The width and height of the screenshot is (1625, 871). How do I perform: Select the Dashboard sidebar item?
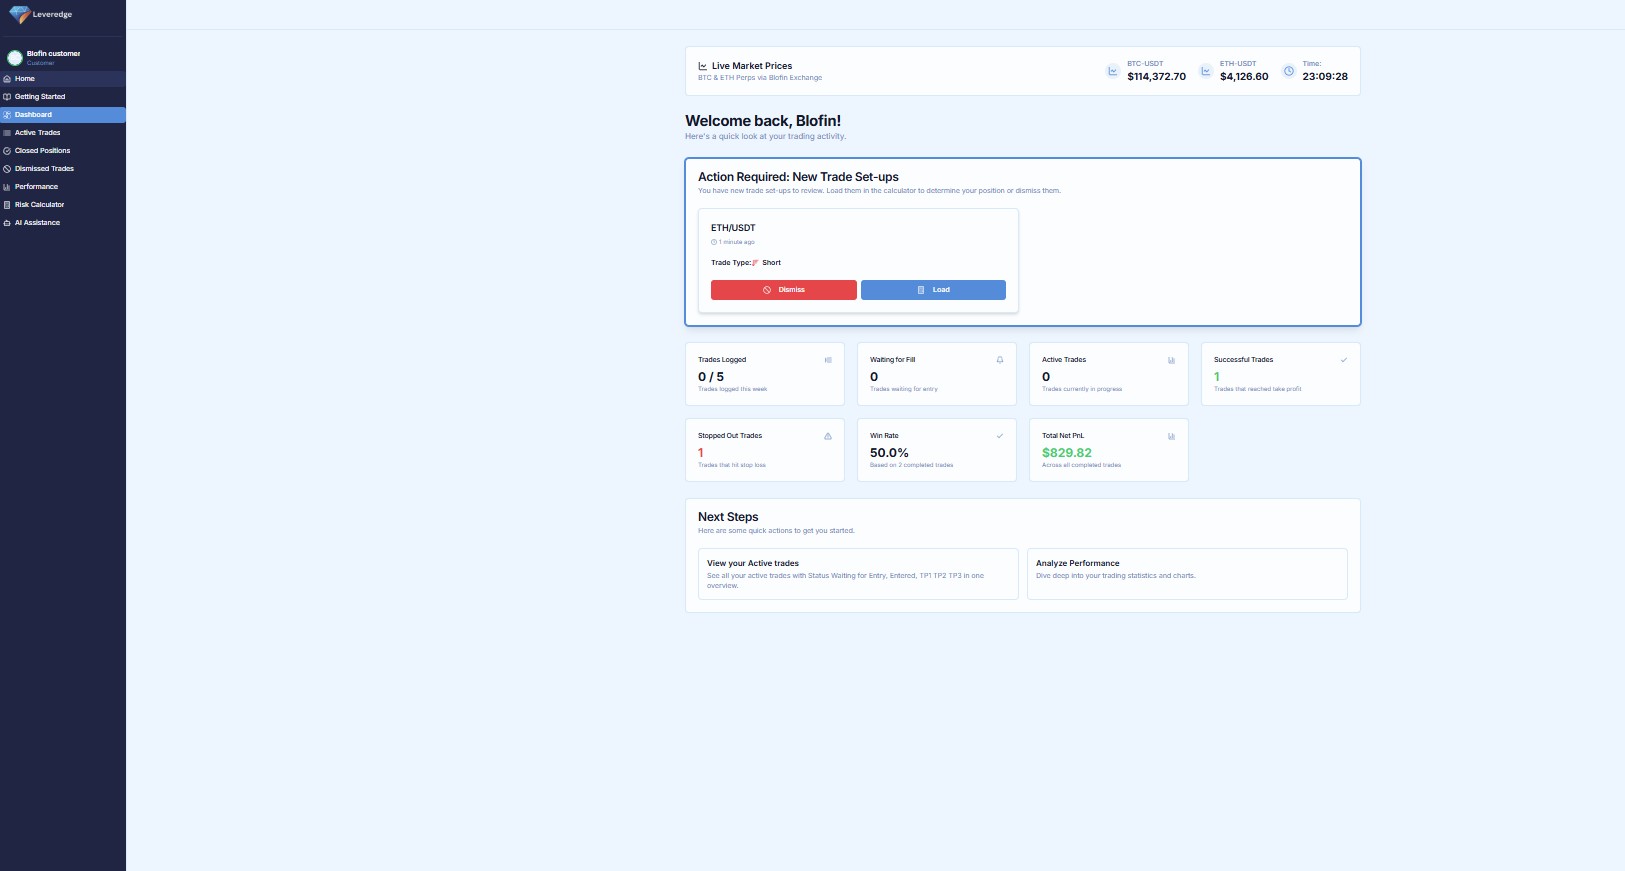click(63, 115)
